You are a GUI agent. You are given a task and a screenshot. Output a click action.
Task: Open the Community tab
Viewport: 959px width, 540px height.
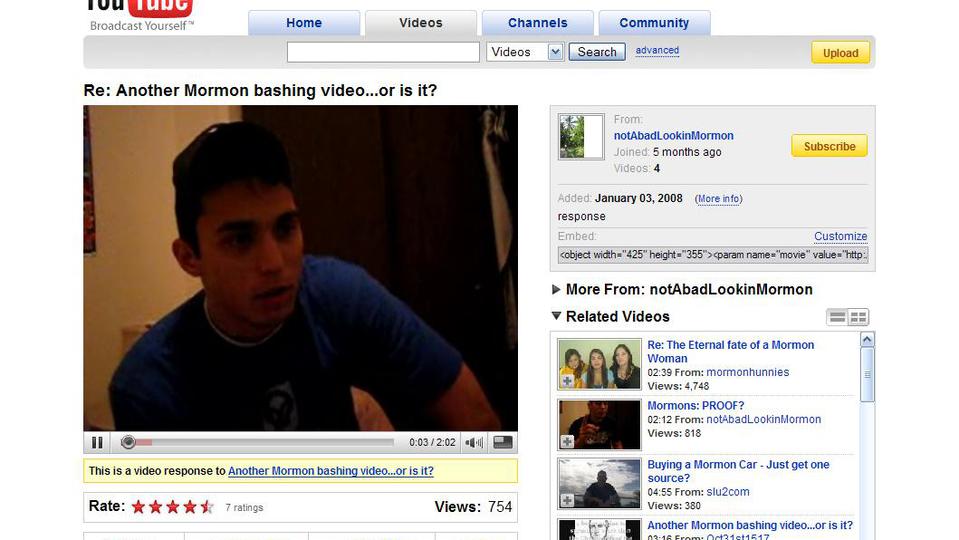click(654, 23)
